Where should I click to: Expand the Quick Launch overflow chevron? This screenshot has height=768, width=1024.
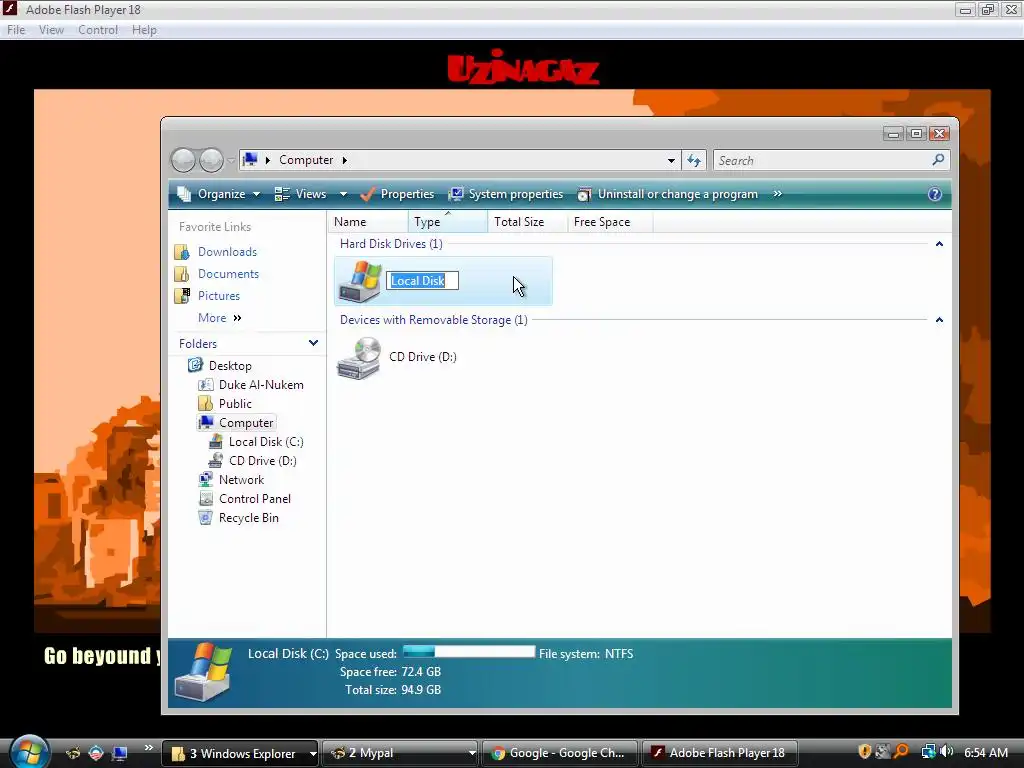coord(149,748)
